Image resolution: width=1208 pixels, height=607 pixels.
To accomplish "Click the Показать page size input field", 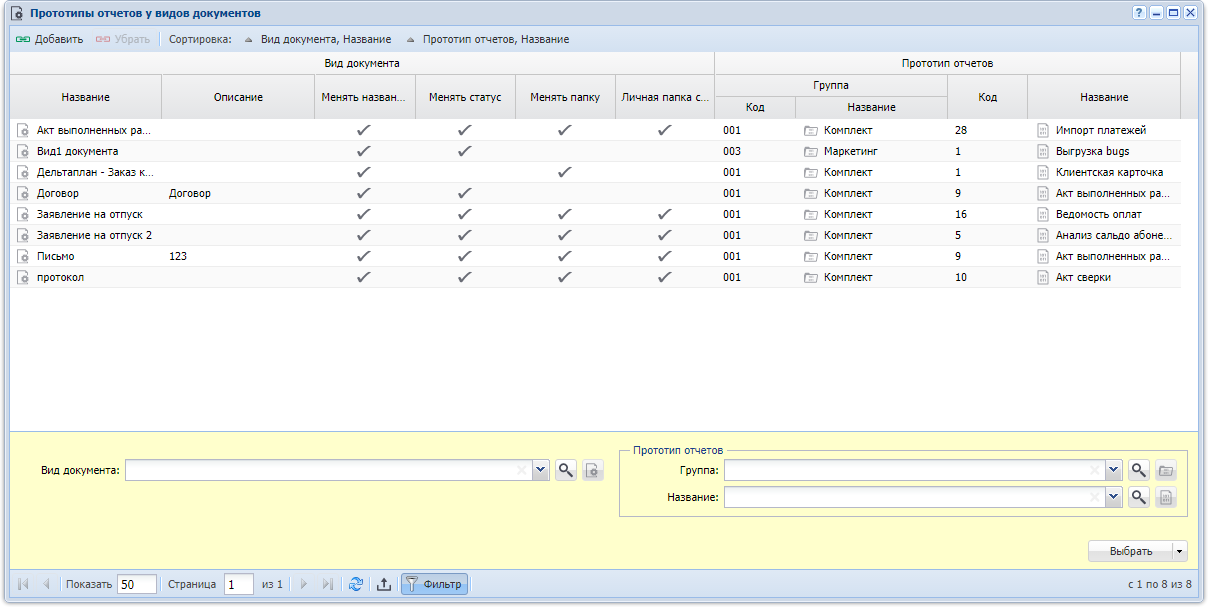I will (137, 584).
